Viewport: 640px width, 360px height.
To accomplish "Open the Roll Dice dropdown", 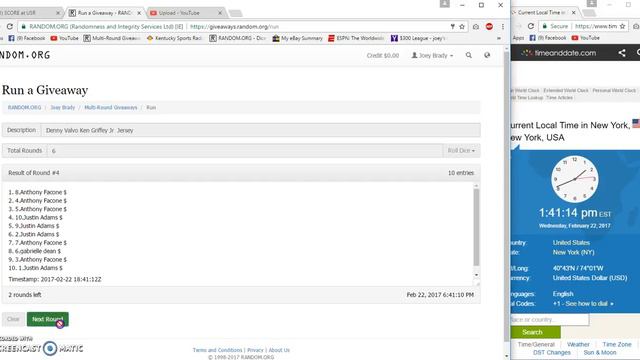I will pyautogui.click(x=461, y=151).
